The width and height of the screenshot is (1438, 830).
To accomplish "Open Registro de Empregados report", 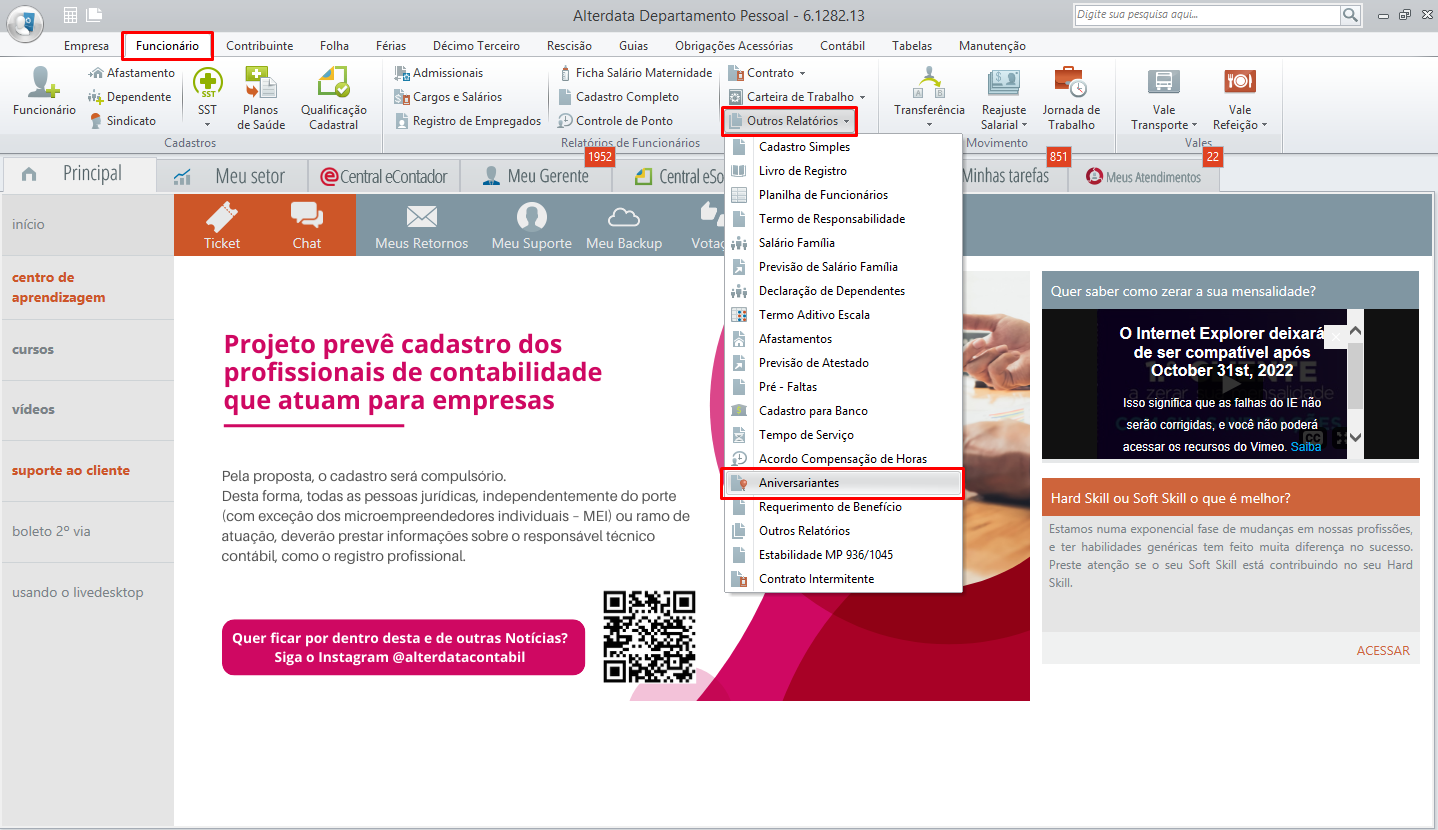I will pyautogui.click(x=467, y=121).
